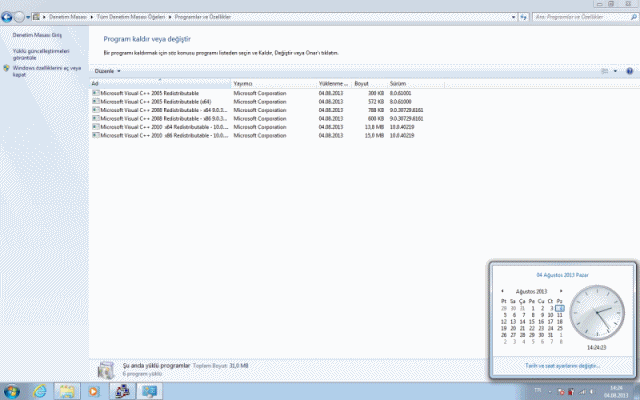Expand the arrow after Denetim Masası breadcrumb
This screenshot has width=640, height=400.
coord(92,17)
